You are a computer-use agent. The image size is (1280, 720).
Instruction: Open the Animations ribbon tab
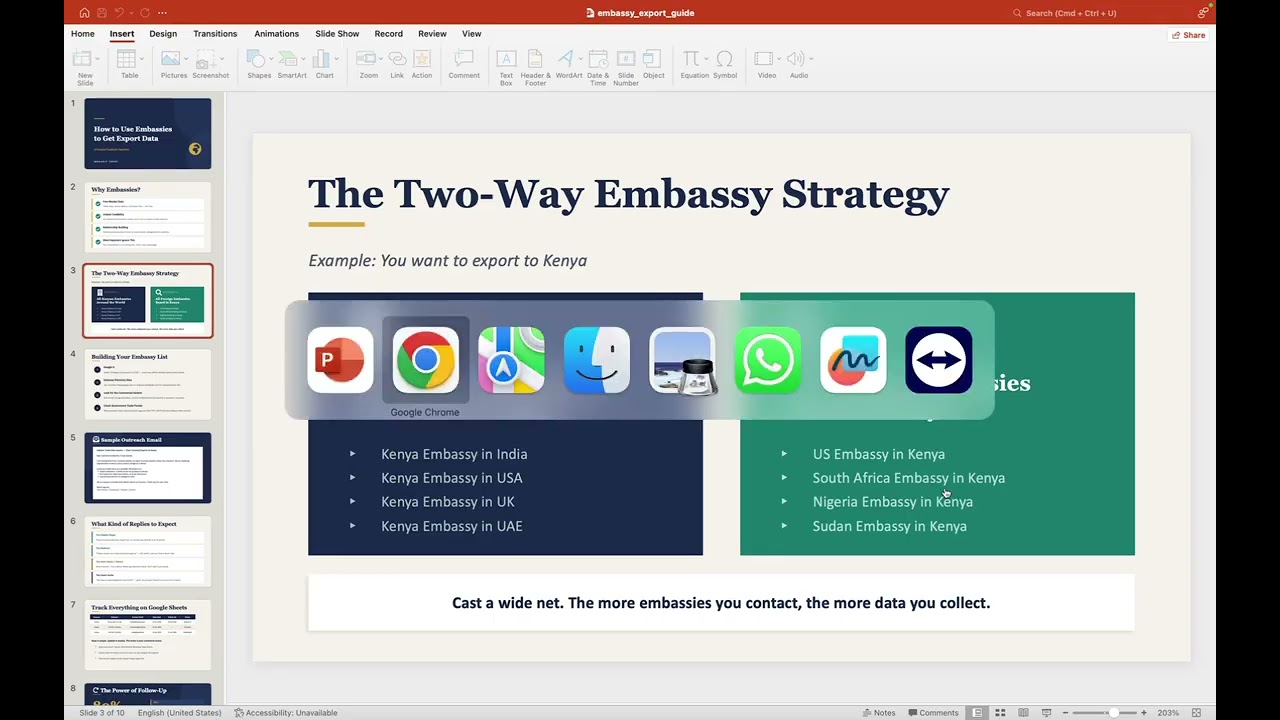(x=276, y=34)
